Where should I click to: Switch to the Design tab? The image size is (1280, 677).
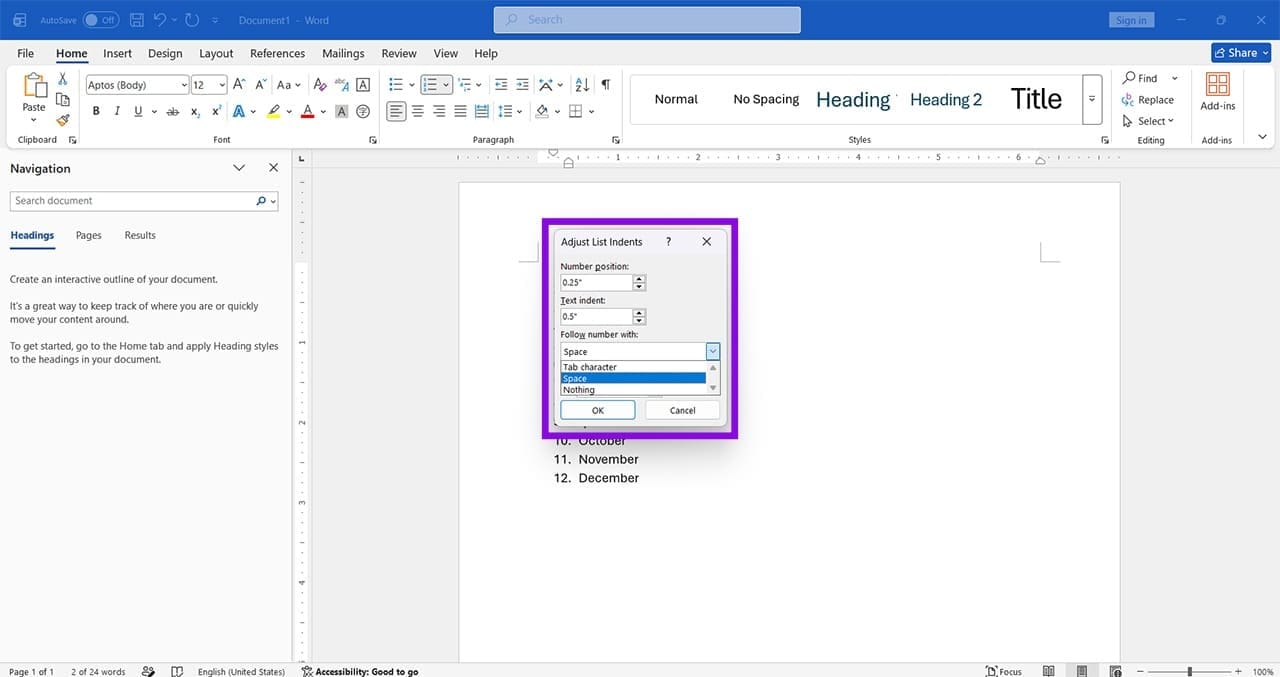tap(165, 53)
